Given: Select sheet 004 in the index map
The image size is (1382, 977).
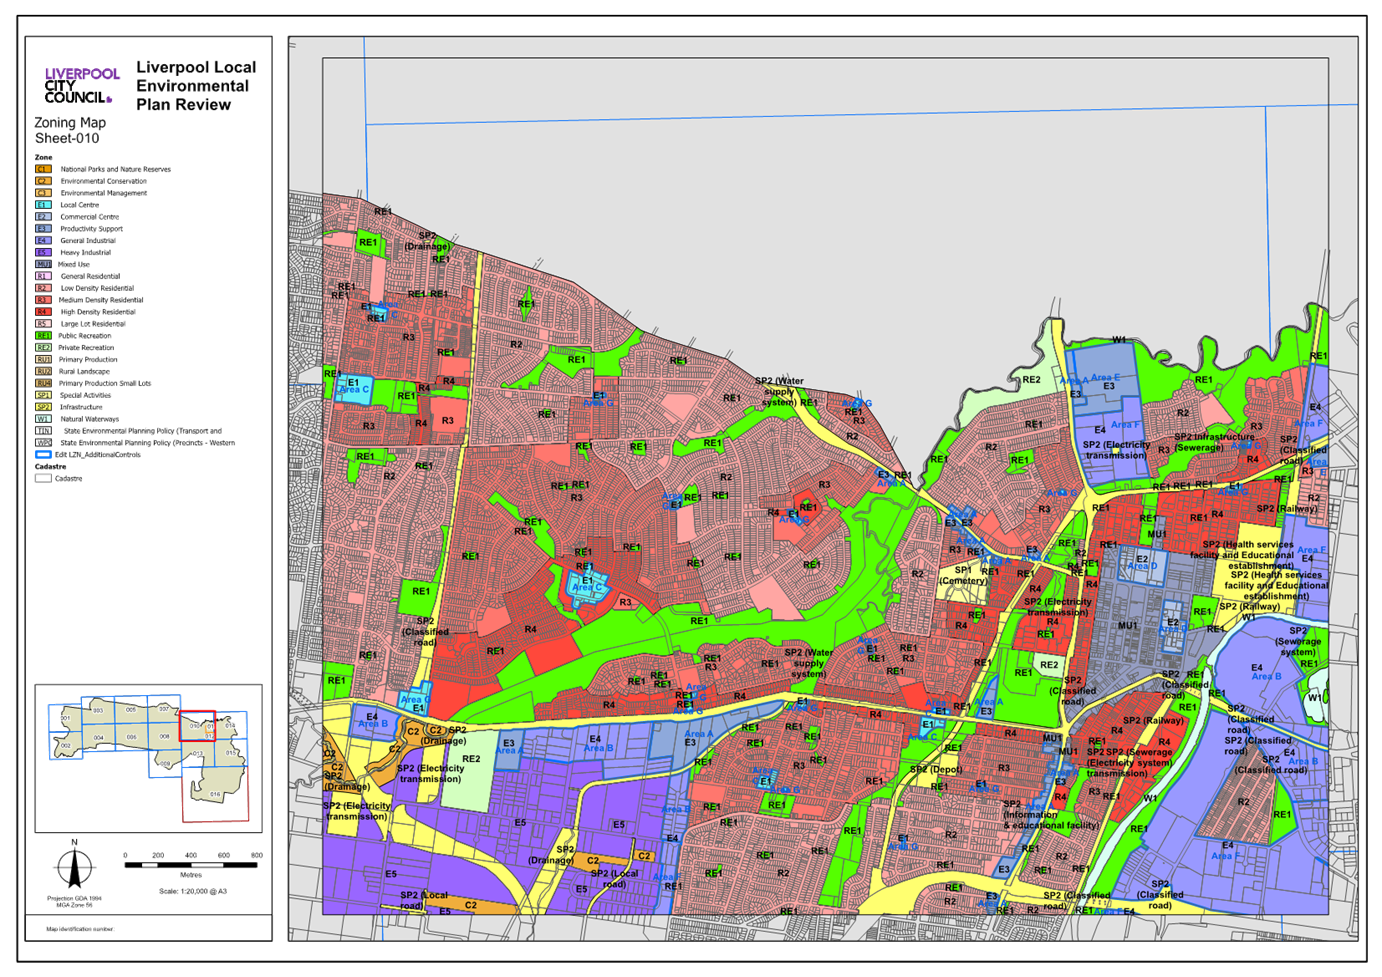Looking at the screenshot, I should click(98, 737).
